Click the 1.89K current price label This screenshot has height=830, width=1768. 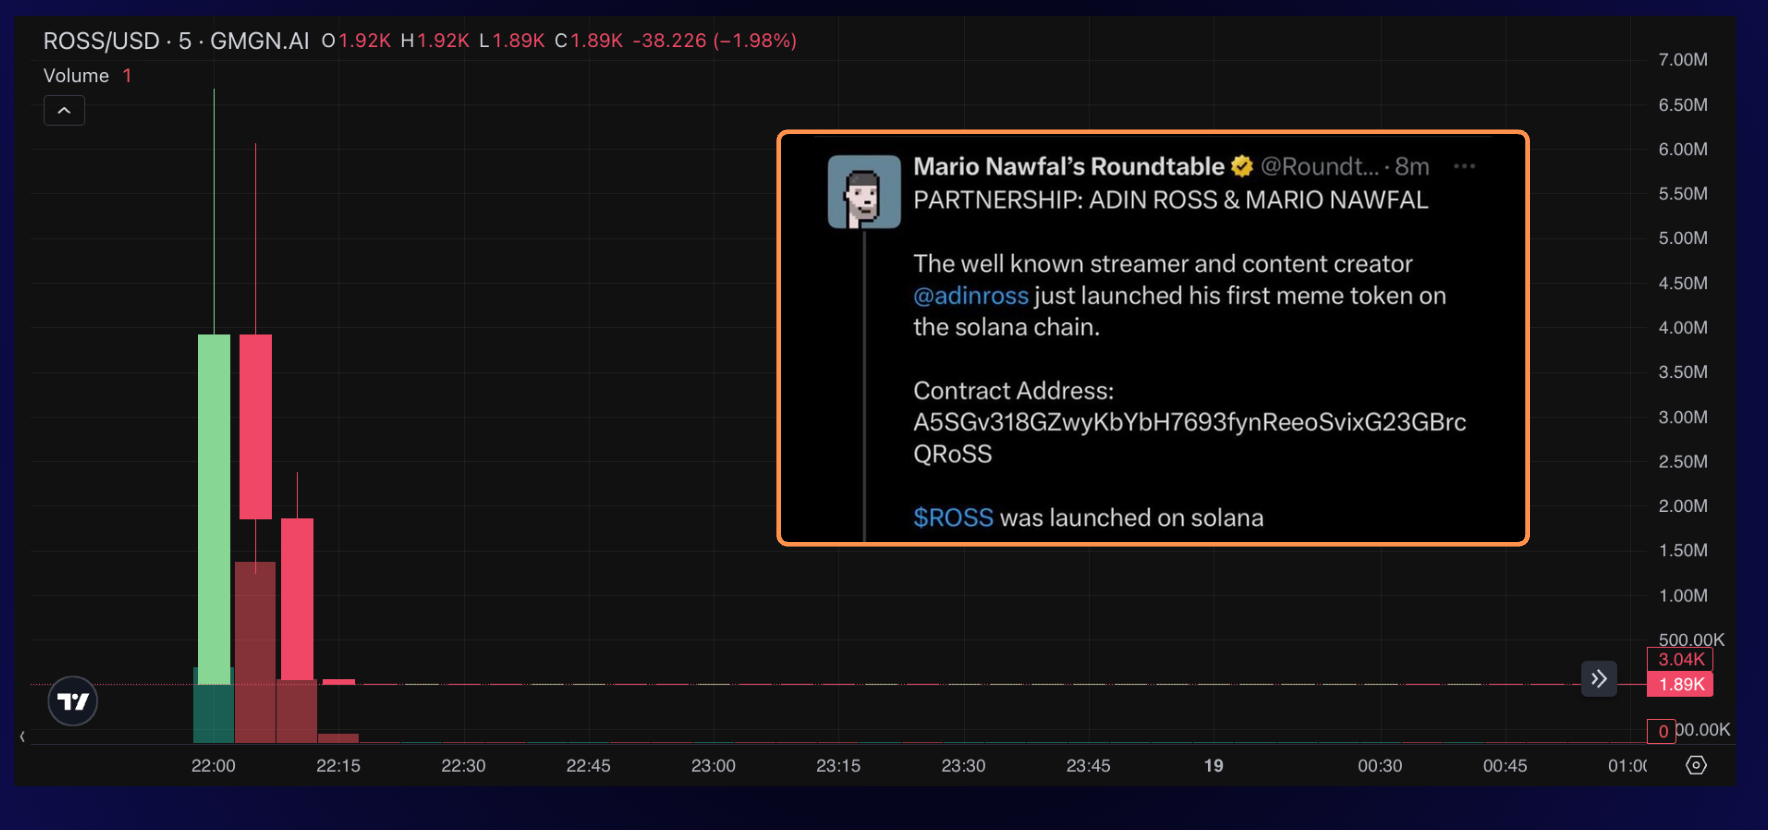point(1680,685)
